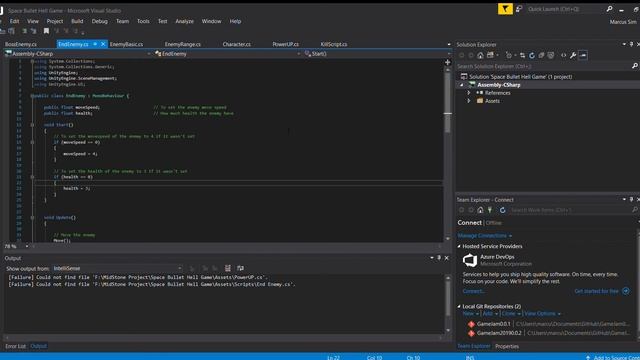Switch to the PowerUP.cs tab

[x=286, y=44]
